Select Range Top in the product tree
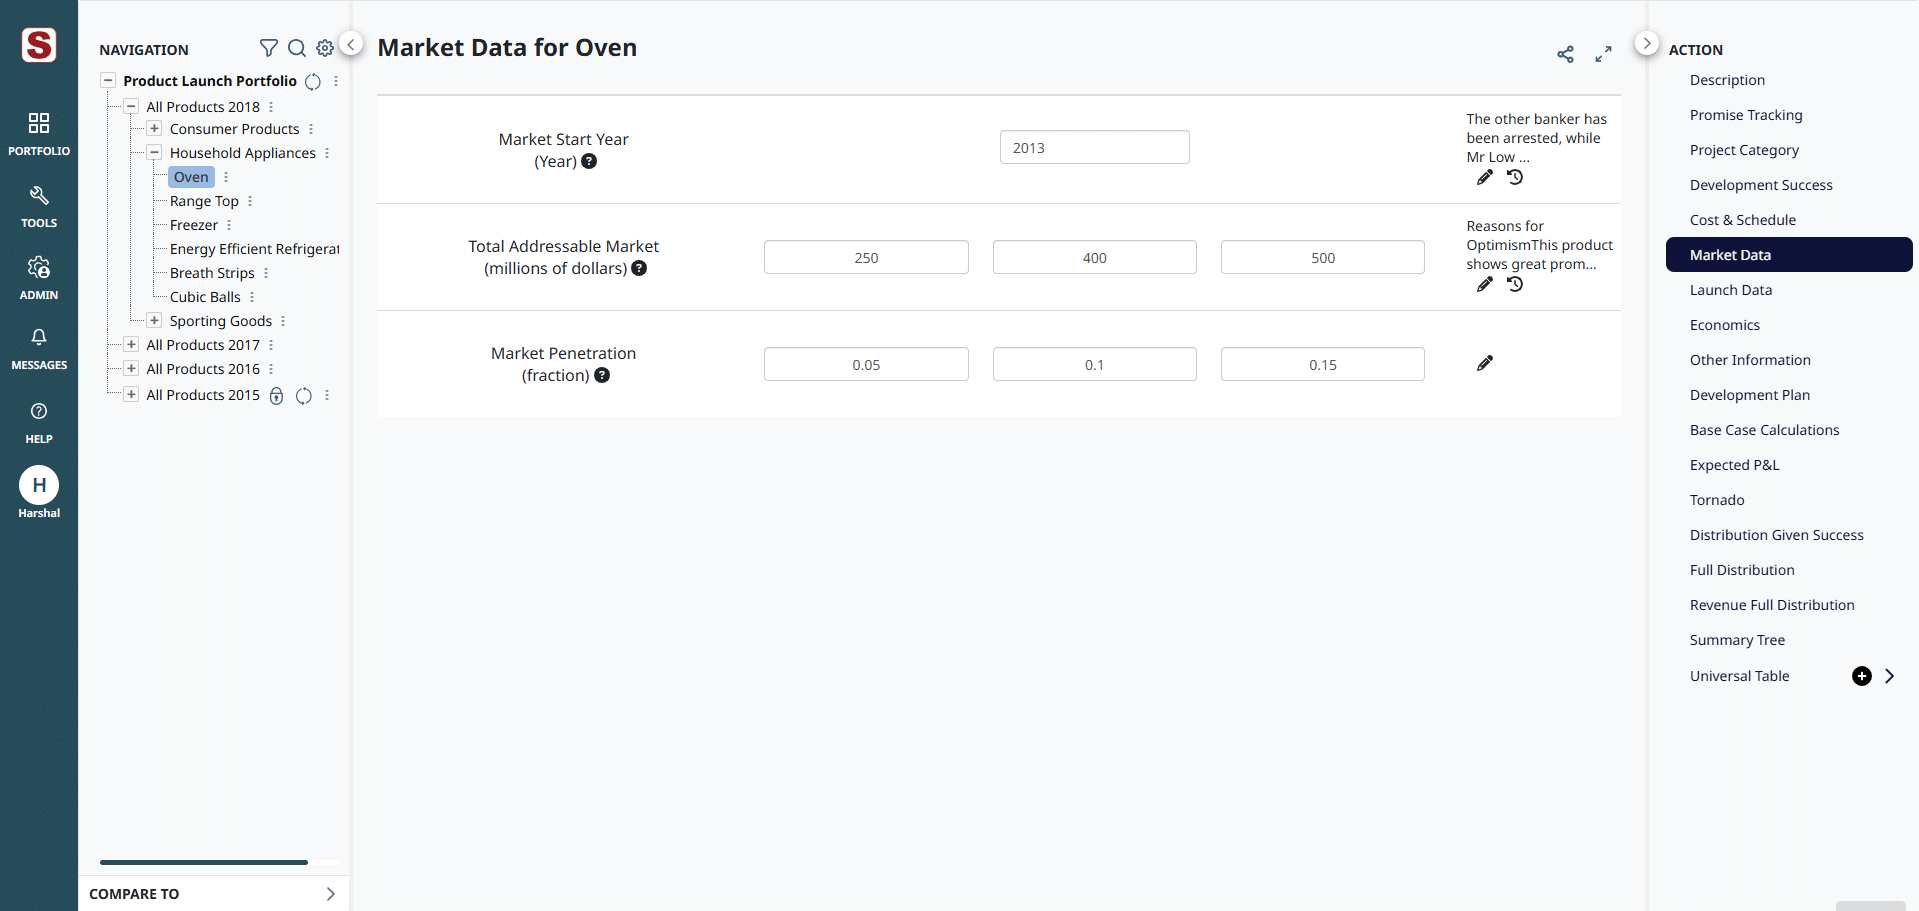The height and width of the screenshot is (911, 1919). [204, 201]
